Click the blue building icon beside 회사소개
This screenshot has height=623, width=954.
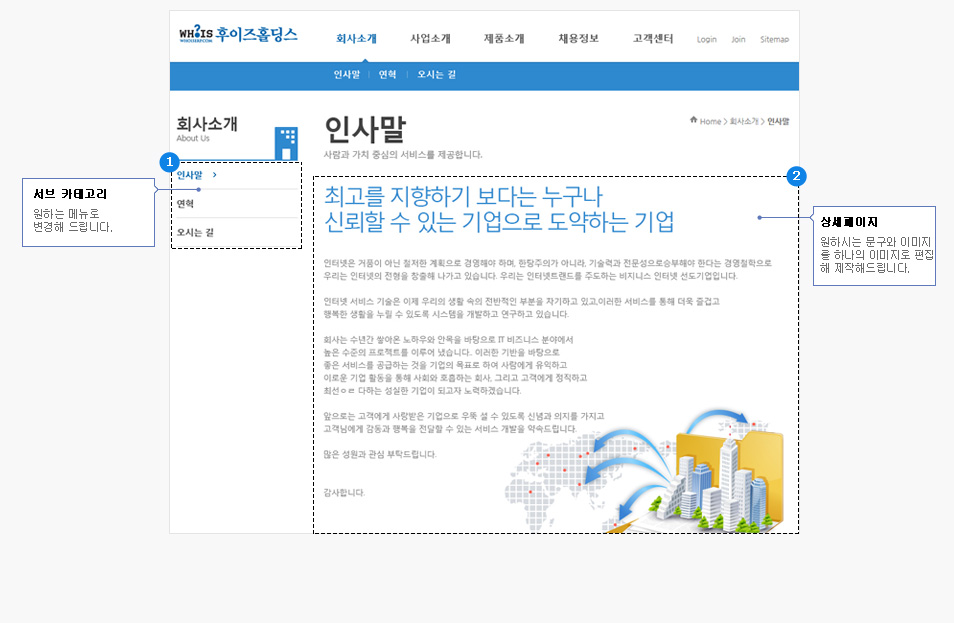[x=286, y=143]
